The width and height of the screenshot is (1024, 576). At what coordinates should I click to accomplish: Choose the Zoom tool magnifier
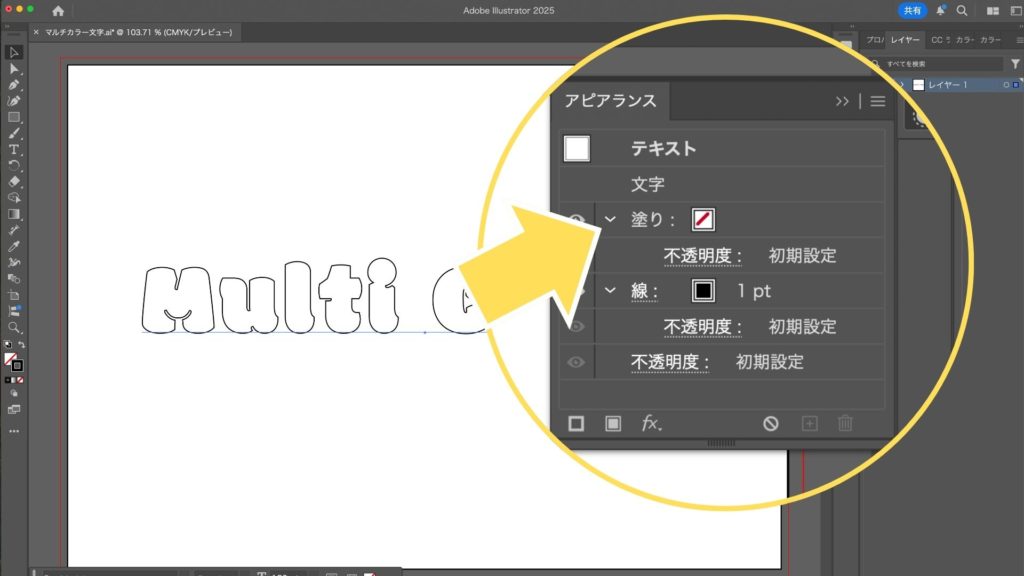coord(14,327)
